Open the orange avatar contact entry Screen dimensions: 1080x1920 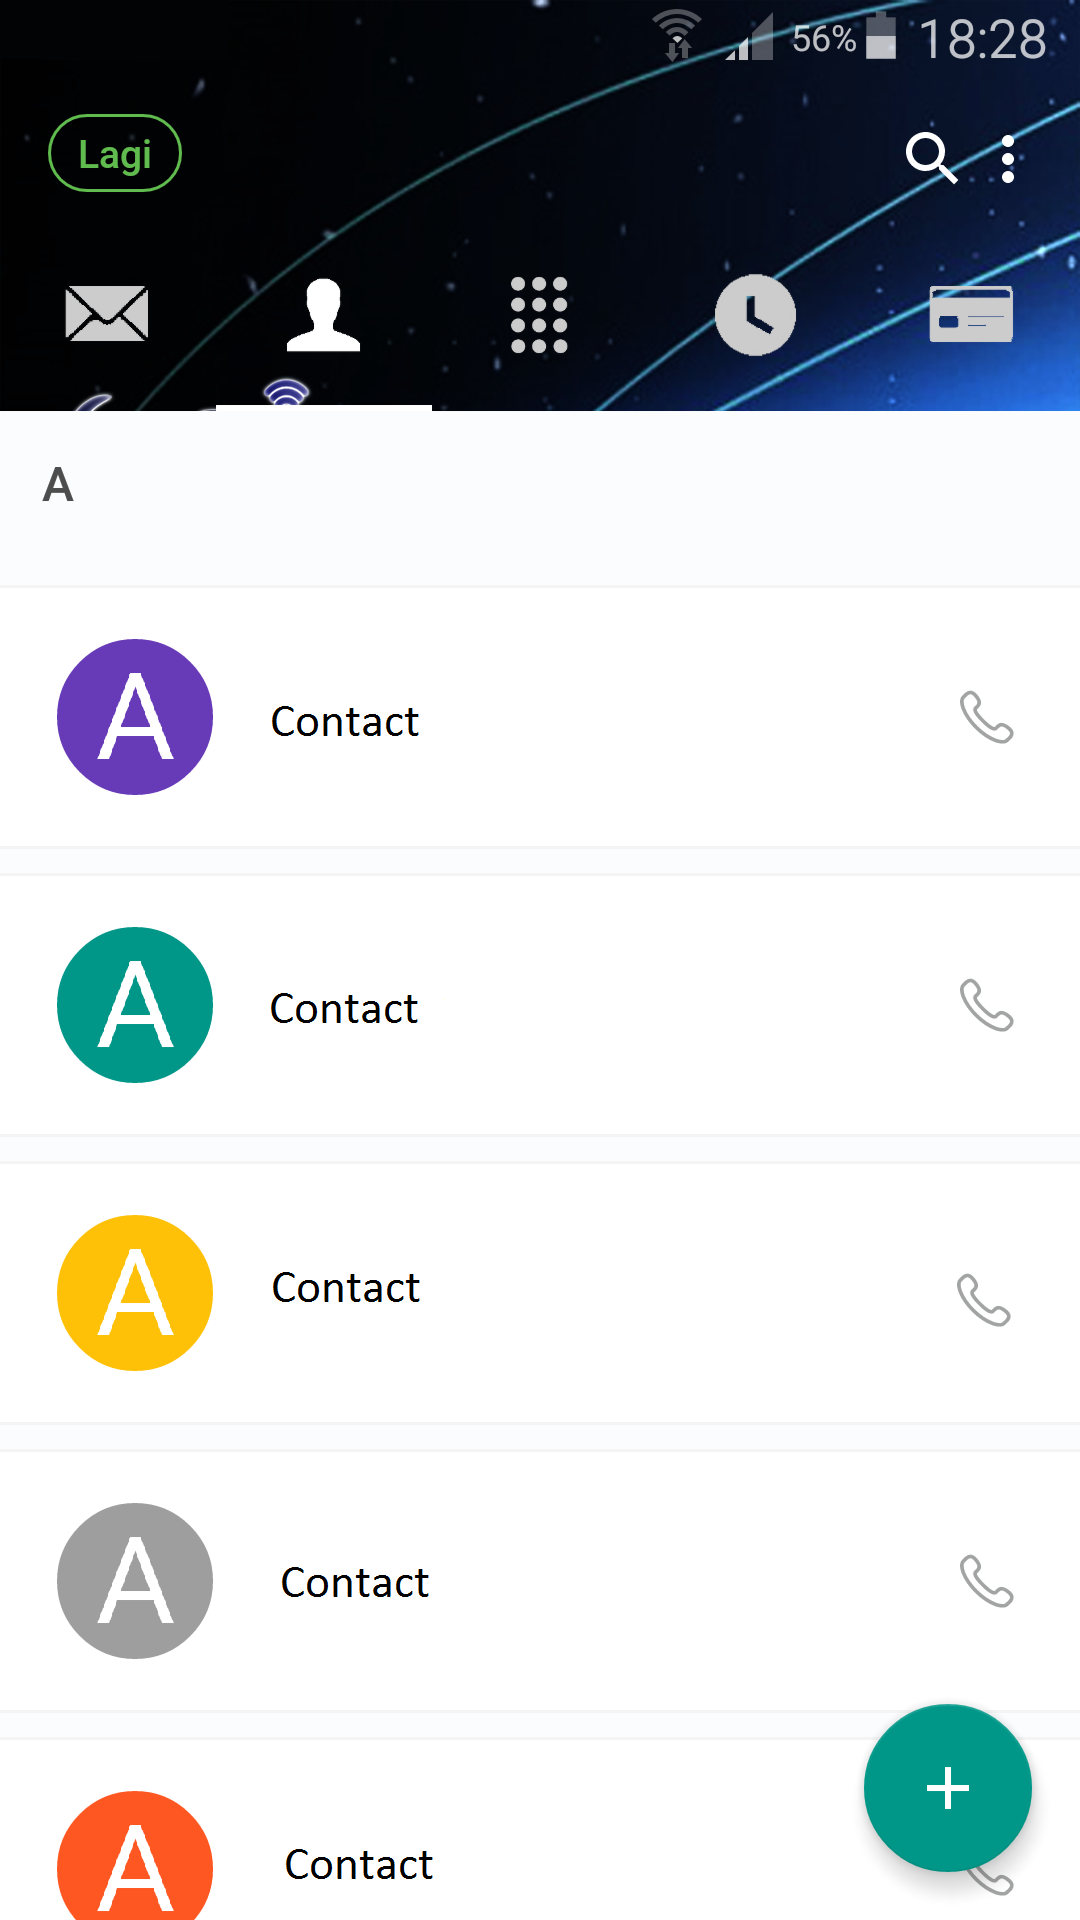coord(358,1865)
